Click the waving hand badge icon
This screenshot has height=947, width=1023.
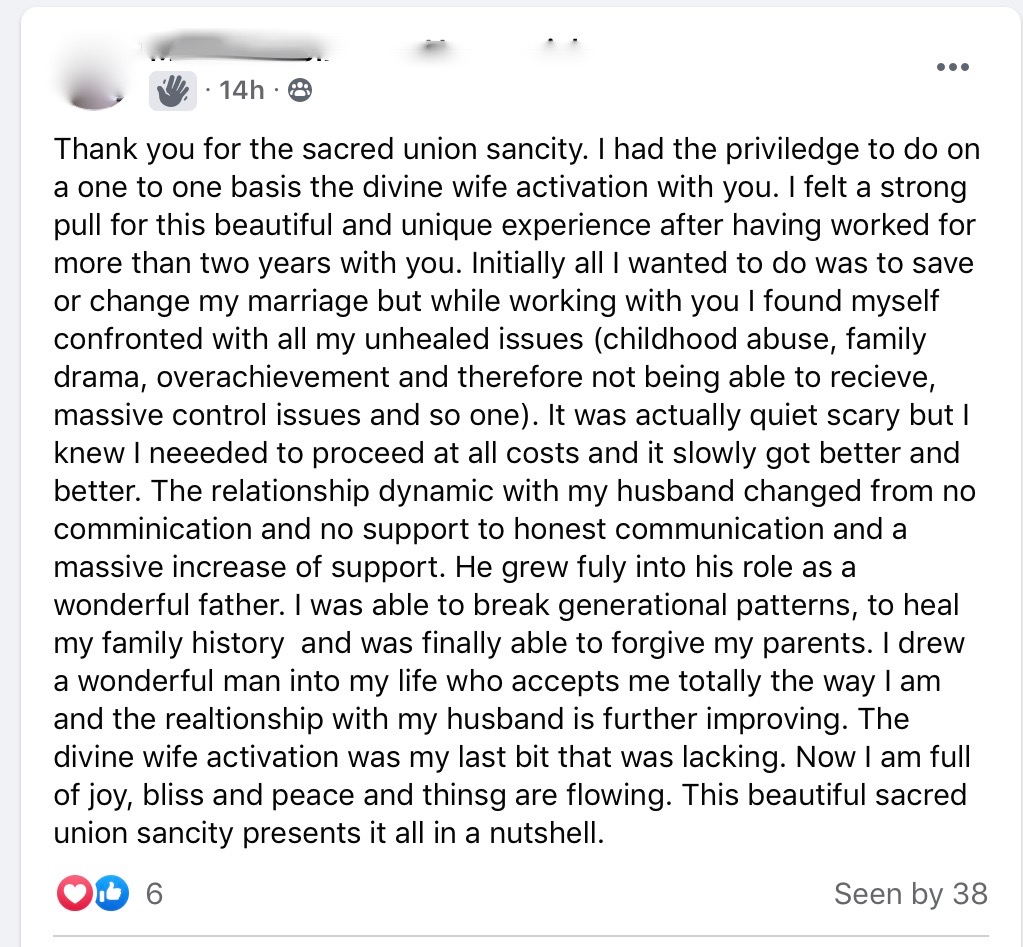pyautogui.click(x=172, y=91)
